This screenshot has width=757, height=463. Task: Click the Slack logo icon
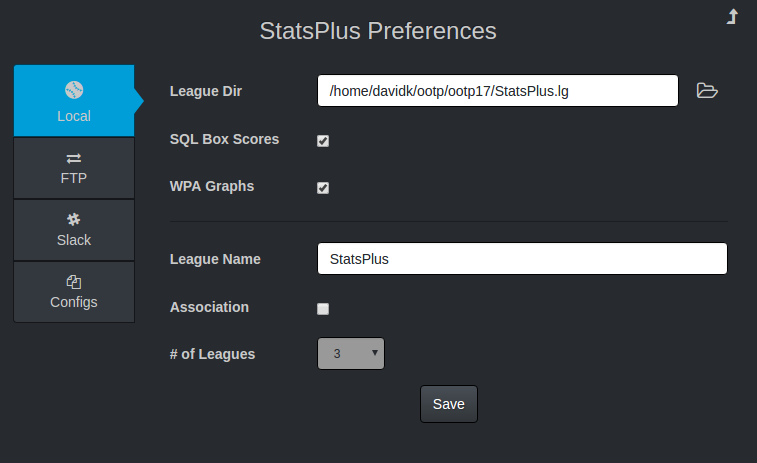[74, 220]
